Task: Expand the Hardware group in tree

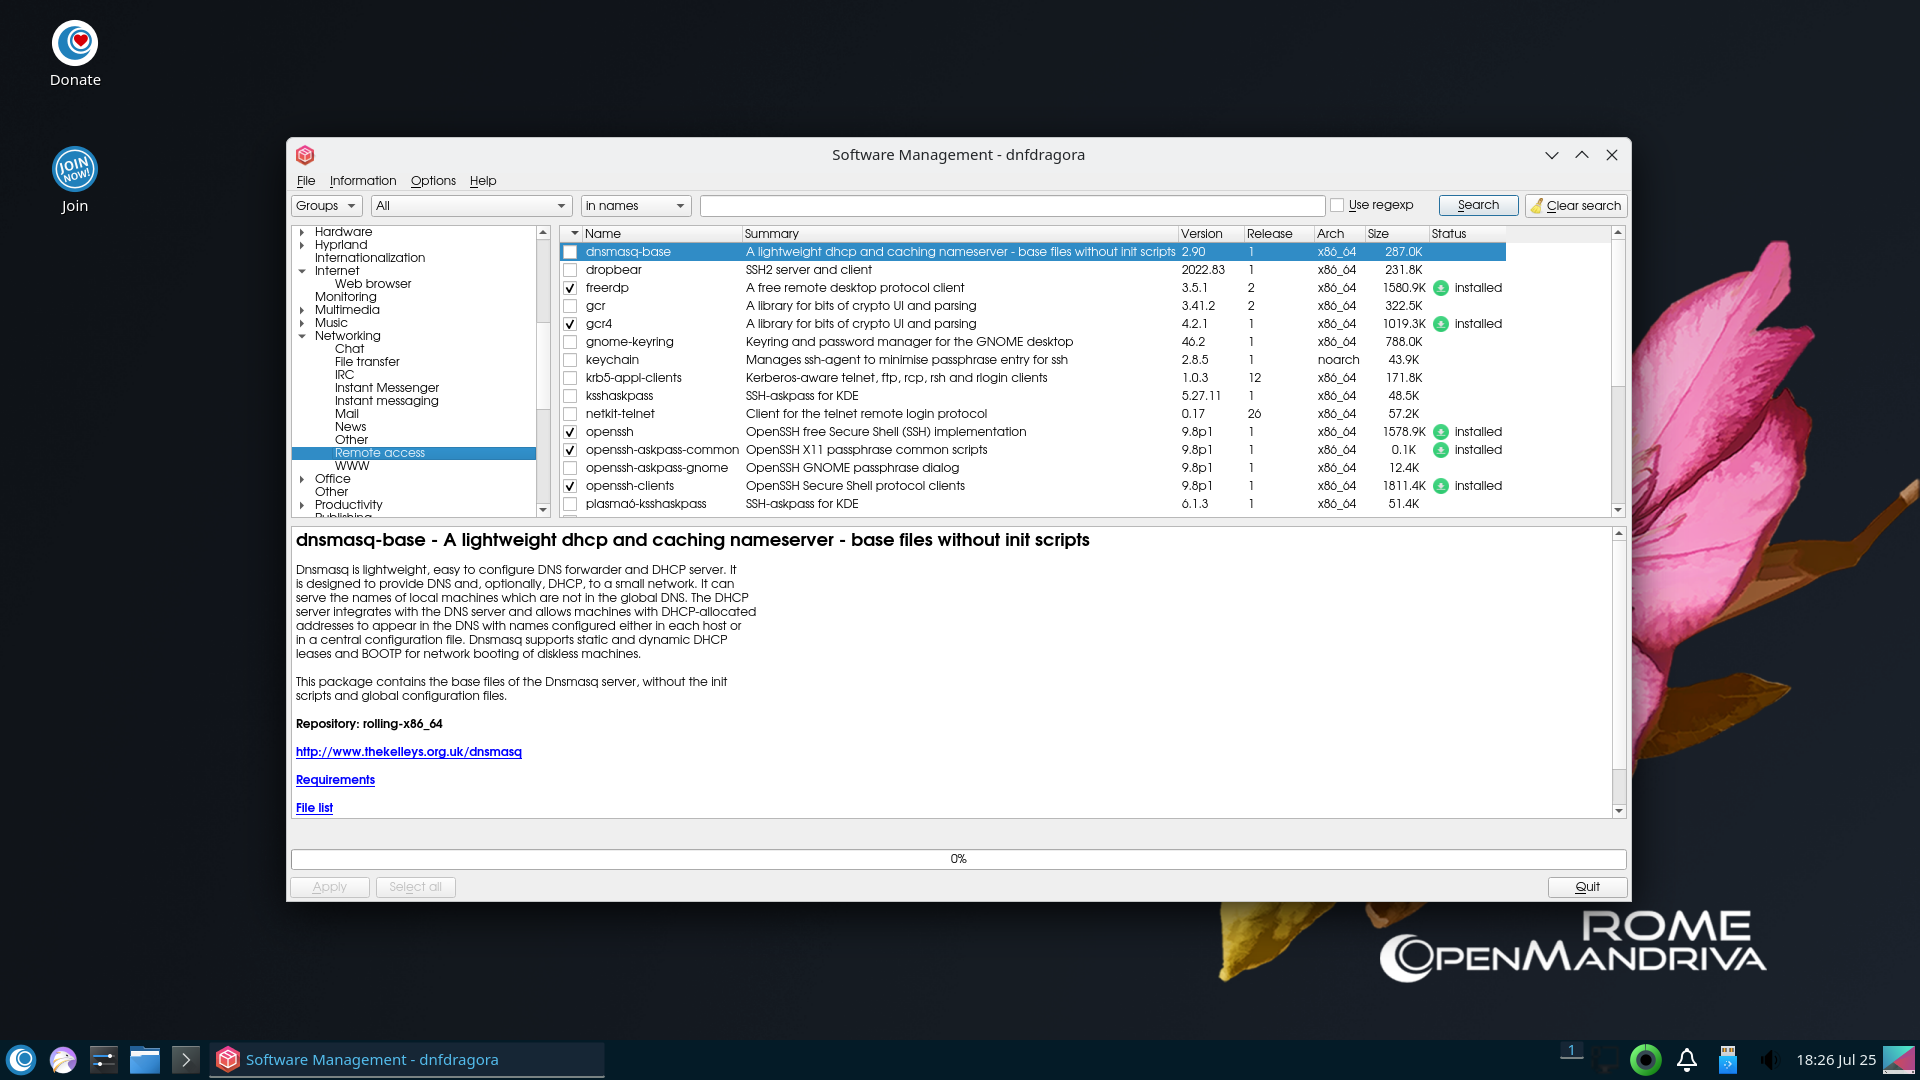Action: pyautogui.click(x=301, y=232)
